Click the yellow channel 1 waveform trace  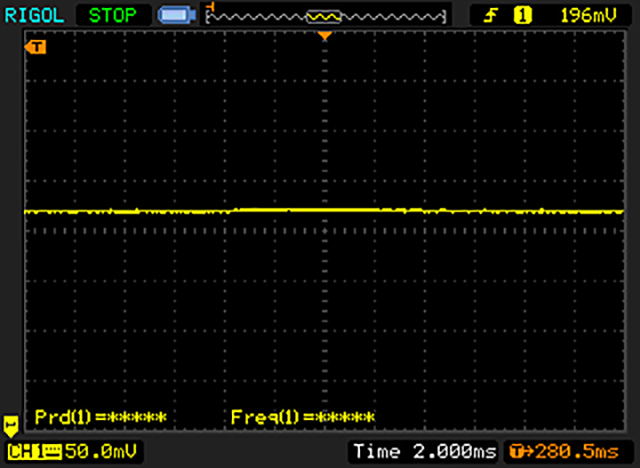pyautogui.click(x=324, y=211)
